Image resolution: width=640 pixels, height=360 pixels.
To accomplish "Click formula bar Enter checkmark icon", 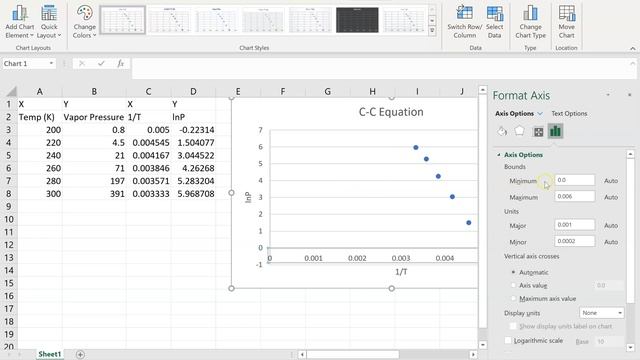I will point(101,63).
